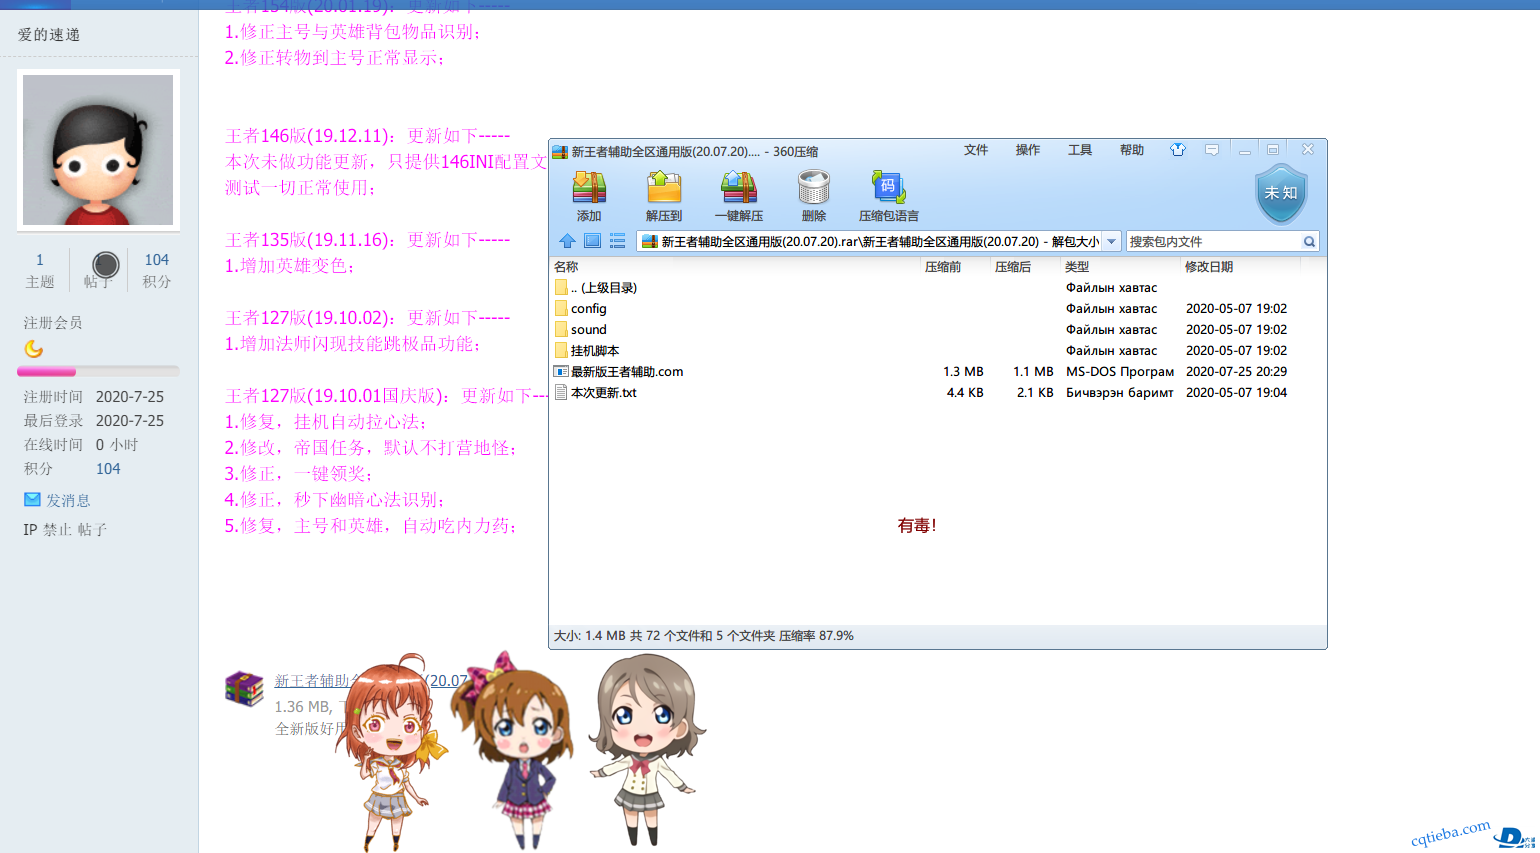
Task: Click the RAR attachment icon in forum post
Action: [x=244, y=688]
